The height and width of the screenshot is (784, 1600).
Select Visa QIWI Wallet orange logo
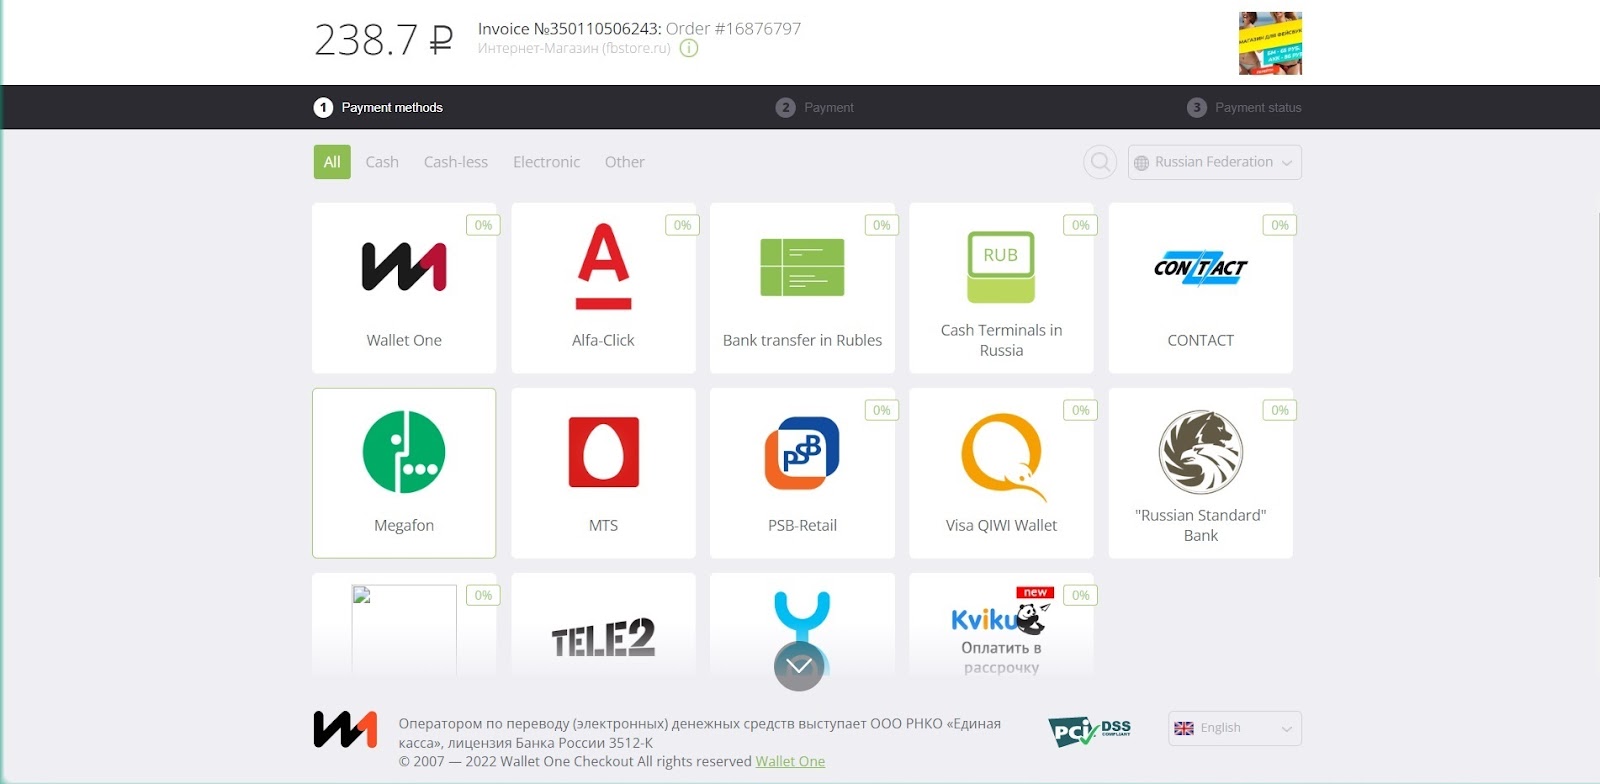1003,457
